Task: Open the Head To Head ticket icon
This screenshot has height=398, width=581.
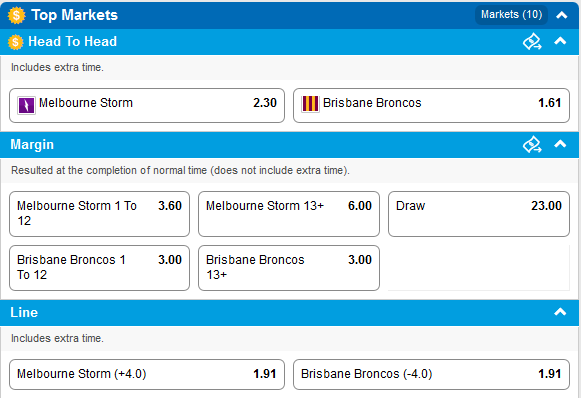Action: pos(532,42)
